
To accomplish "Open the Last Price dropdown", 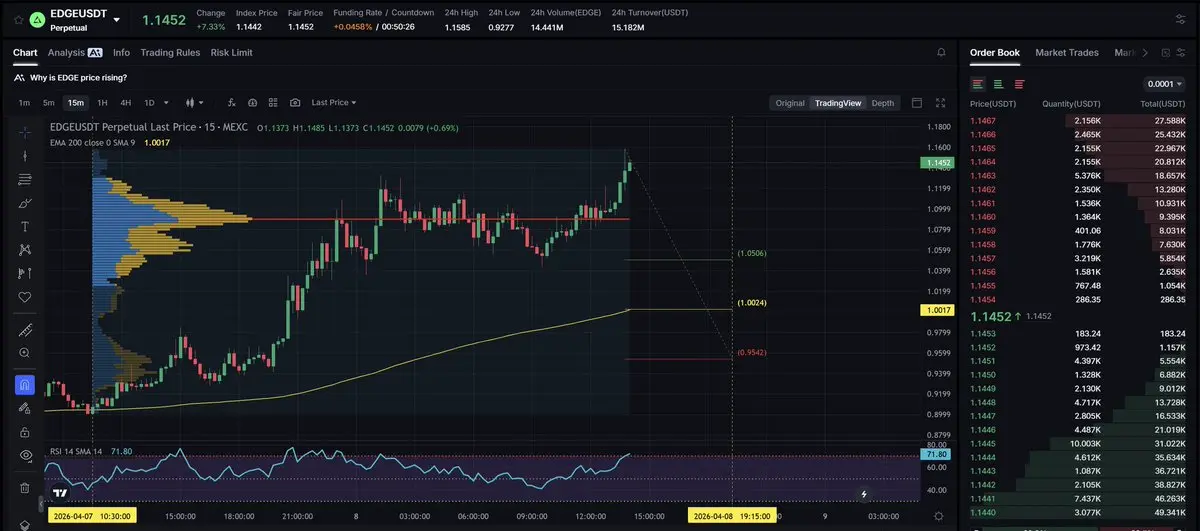I will (334, 102).
